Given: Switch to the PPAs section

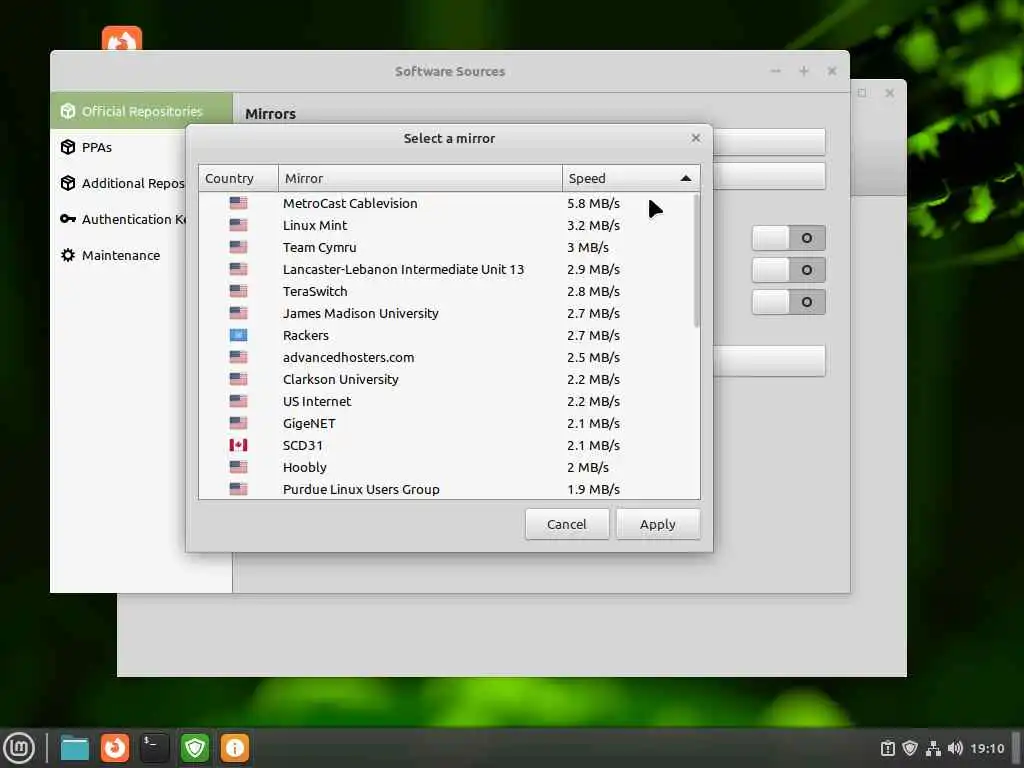Looking at the screenshot, I should (119, 147).
